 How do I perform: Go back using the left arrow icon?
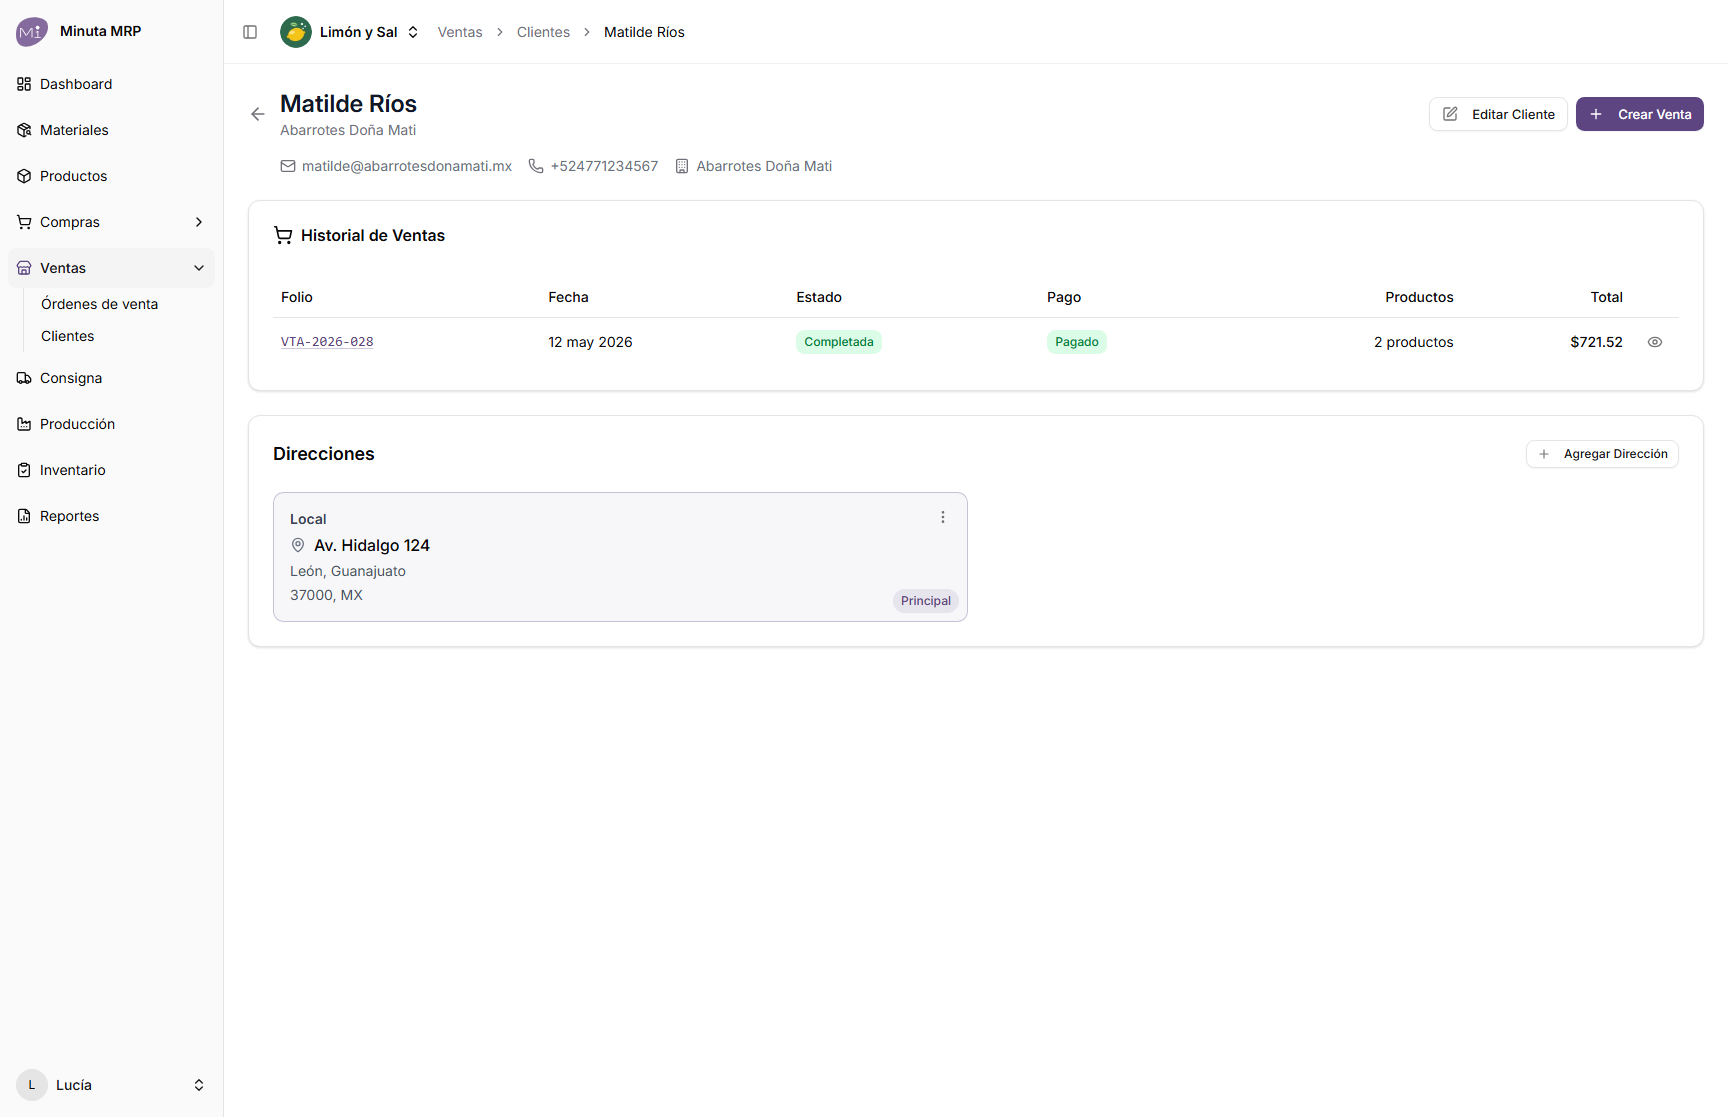pyautogui.click(x=258, y=114)
